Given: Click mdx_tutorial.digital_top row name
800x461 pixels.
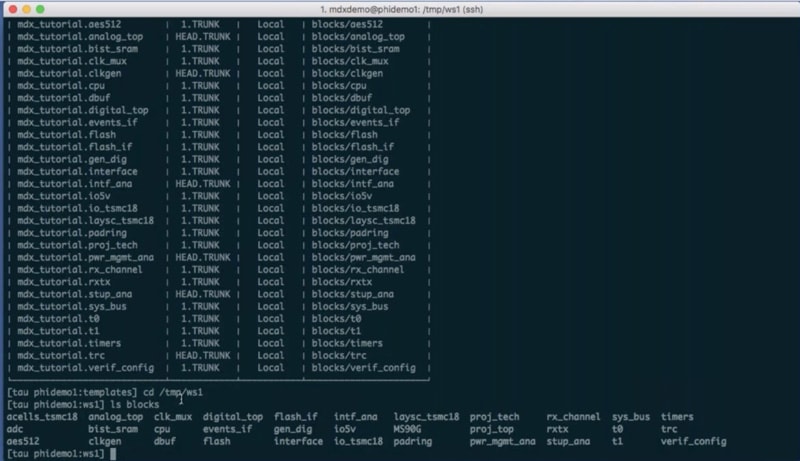Looking at the screenshot, I should point(83,110).
